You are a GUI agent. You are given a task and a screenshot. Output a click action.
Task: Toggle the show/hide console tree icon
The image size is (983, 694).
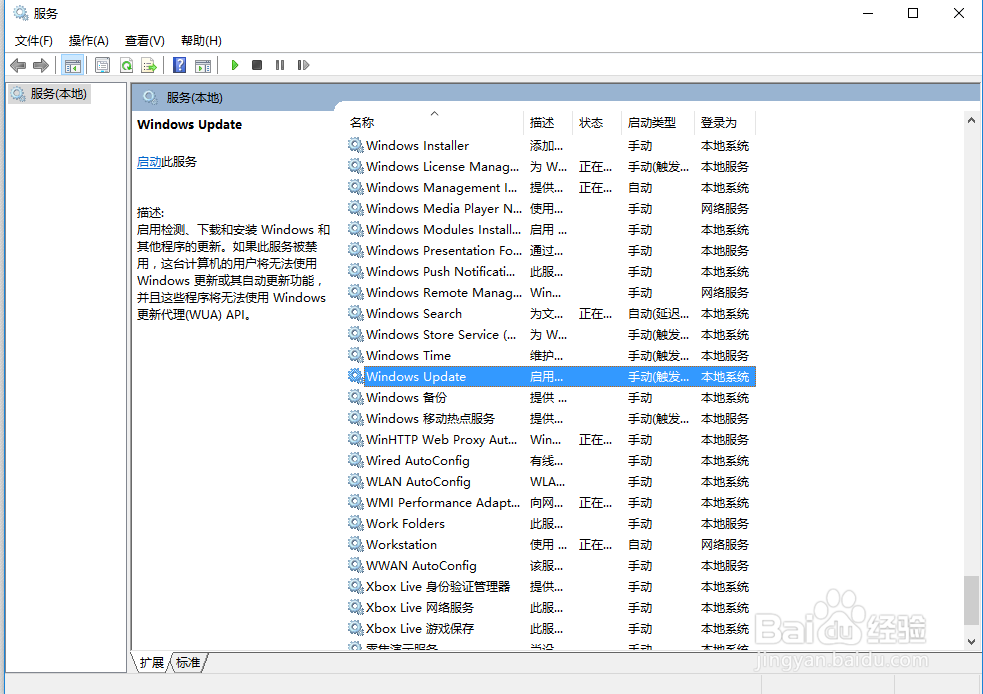(x=73, y=65)
